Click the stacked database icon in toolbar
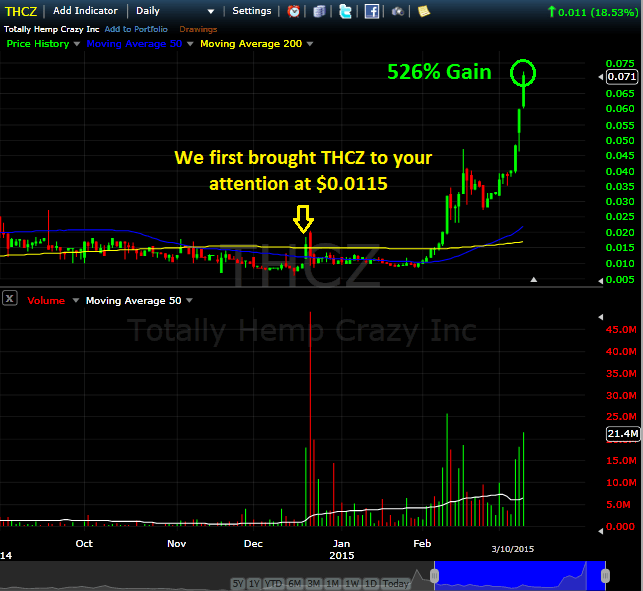The image size is (643, 591). (319, 11)
